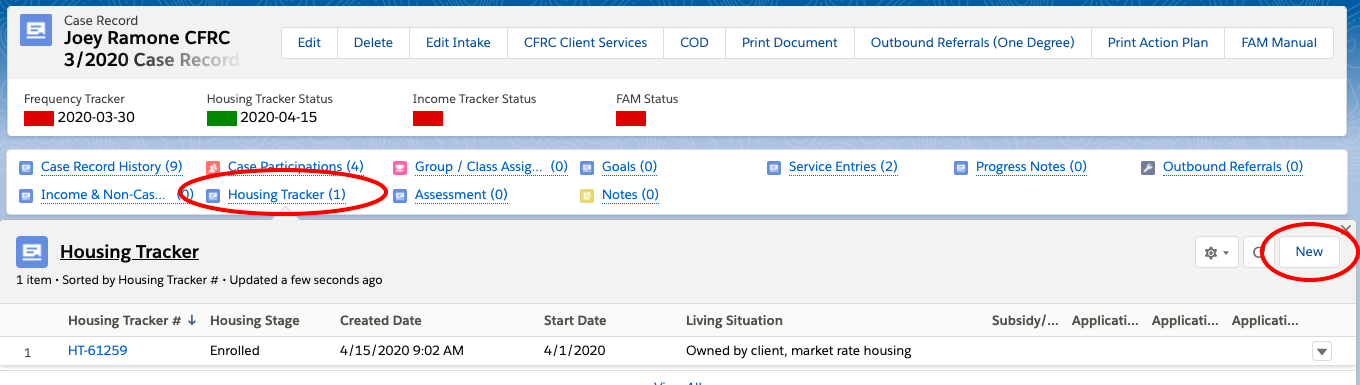Click the Case Participations icon
Screen dimensions: 1360x385
tap(212, 168)
